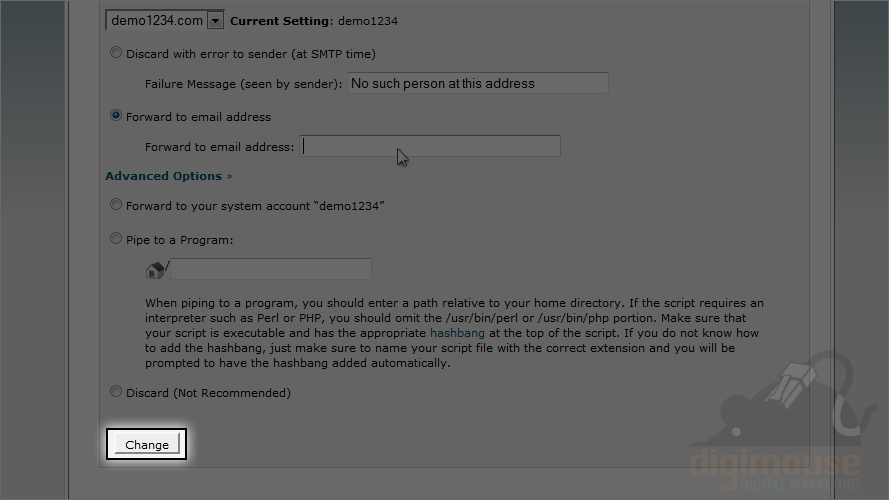Open the hashbang link
Screen dimensions: 889x500
coord(457,333)
